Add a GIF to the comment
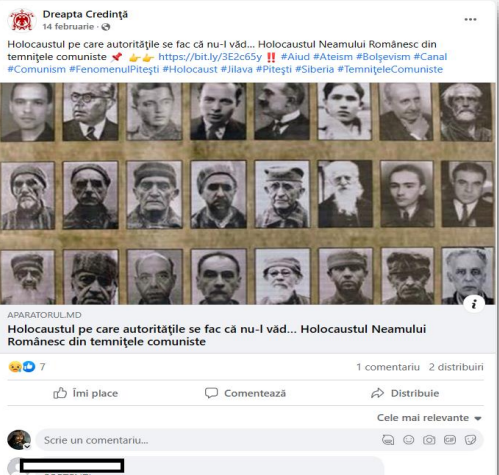499x475 pixels. tap(450, 440)
